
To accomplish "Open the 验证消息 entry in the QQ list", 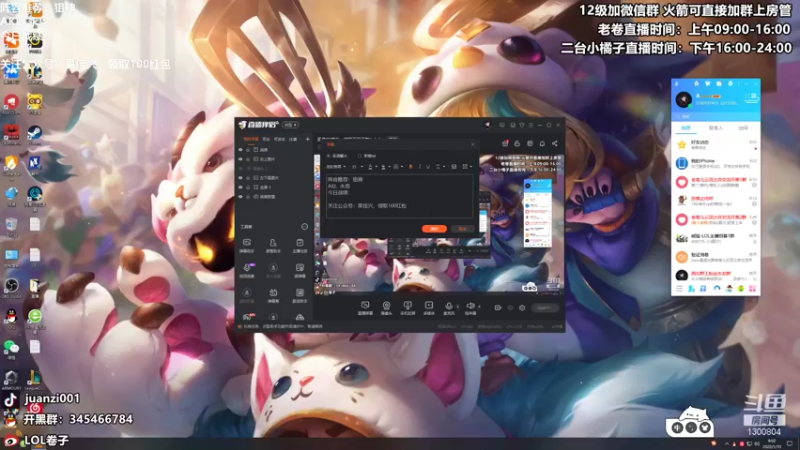I will [x=715, y=257].
